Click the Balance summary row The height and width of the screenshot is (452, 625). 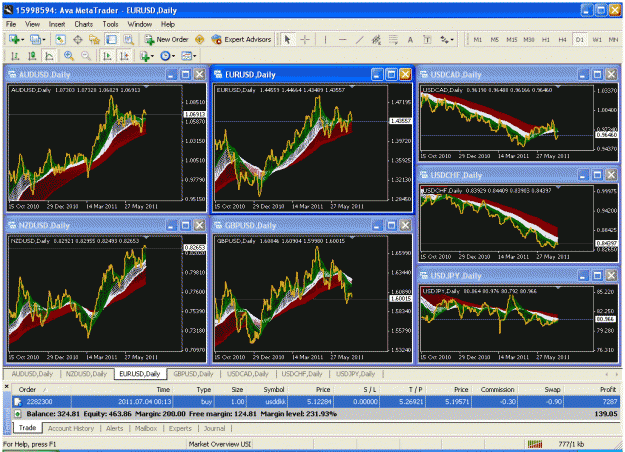pyautogui.click(x=316, y=414)
